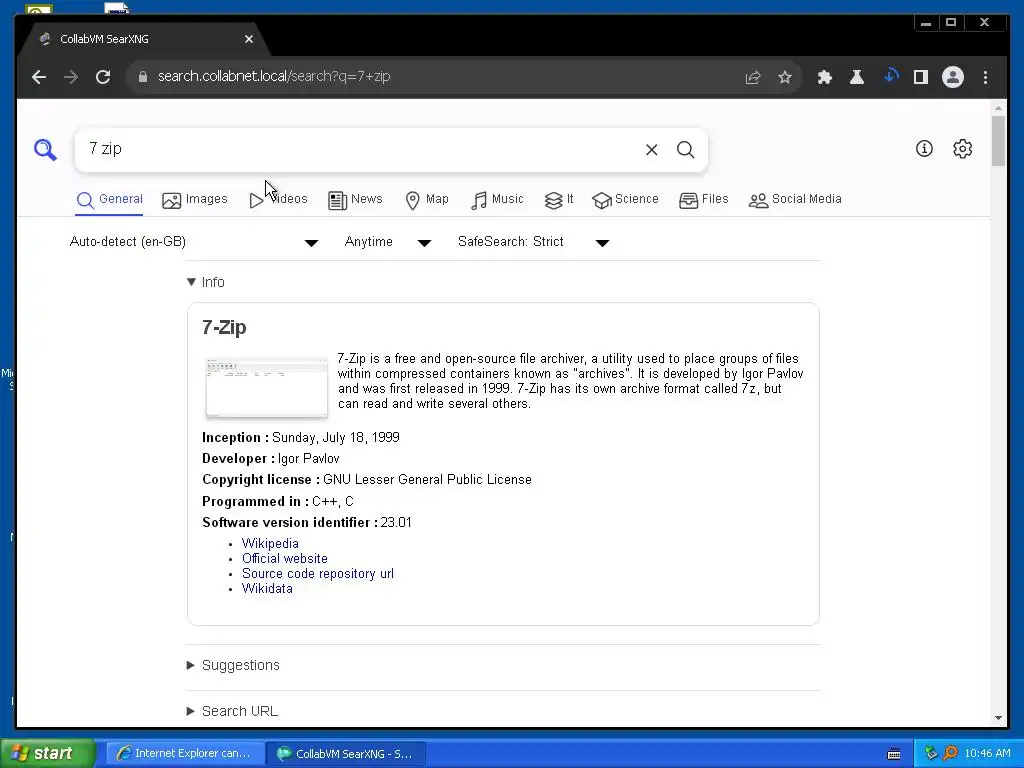Expand the Search URL section
The width and height of the screenshot is (1024, 768).
tap(232, 711)
